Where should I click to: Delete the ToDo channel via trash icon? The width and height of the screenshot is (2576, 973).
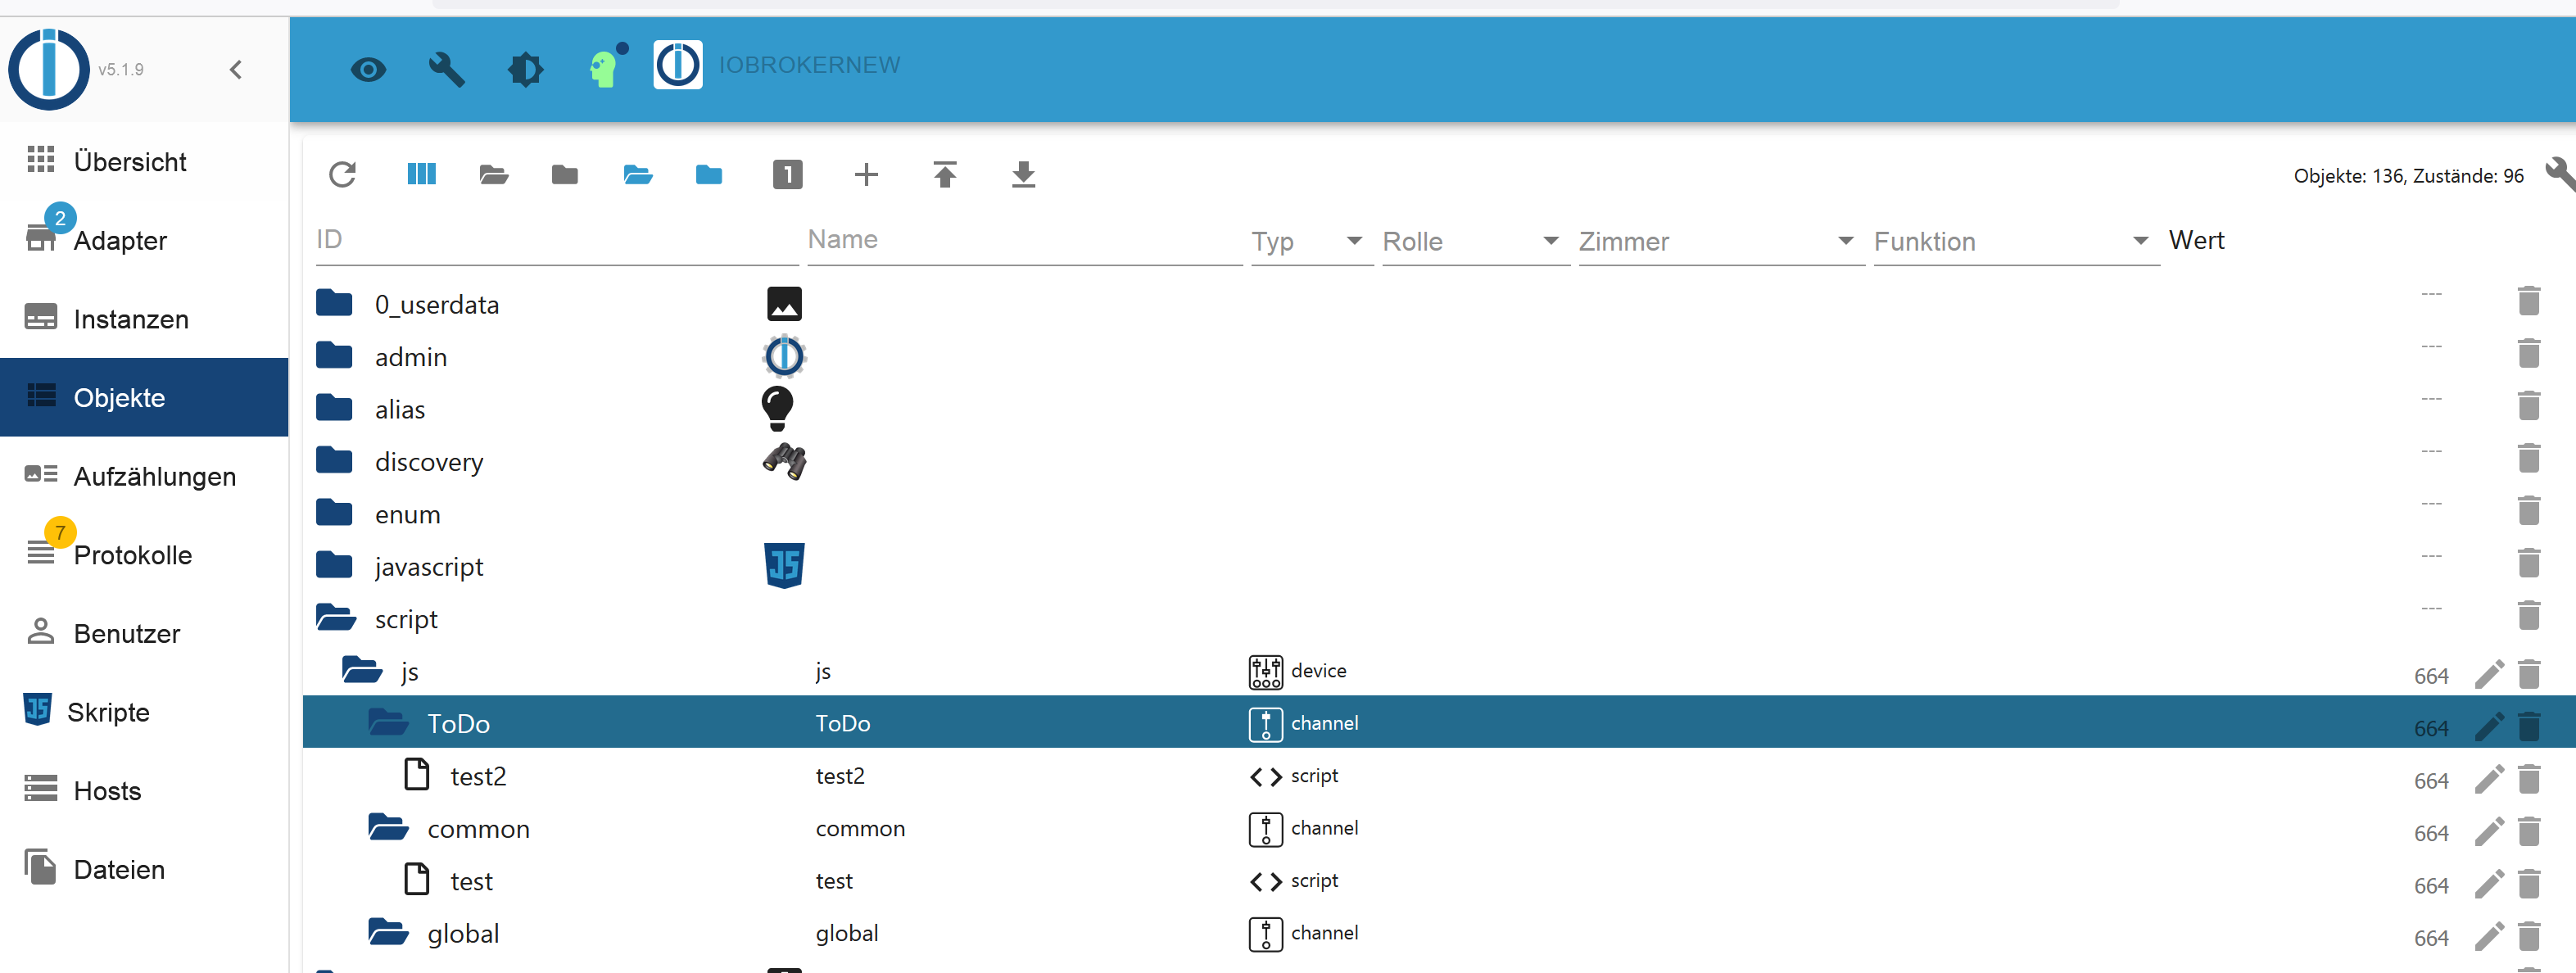coord(2528,726)
